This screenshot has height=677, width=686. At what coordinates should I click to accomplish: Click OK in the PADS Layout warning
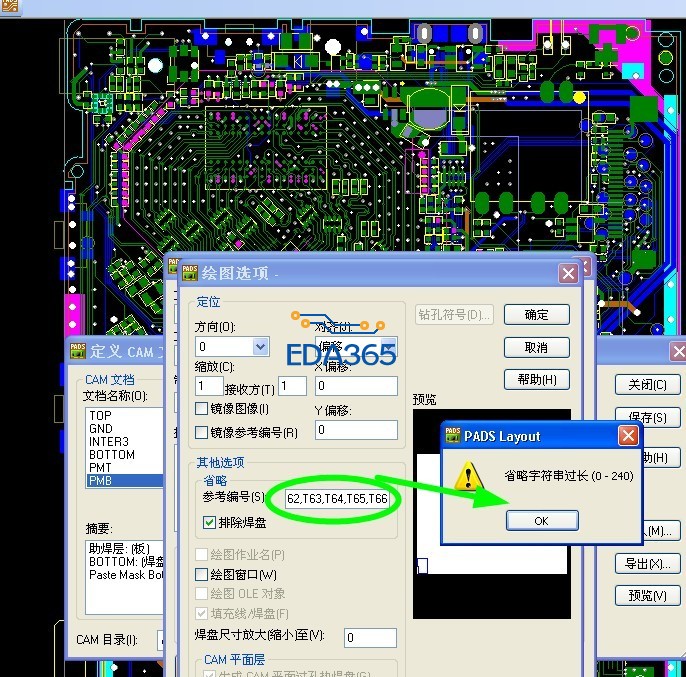542,521
